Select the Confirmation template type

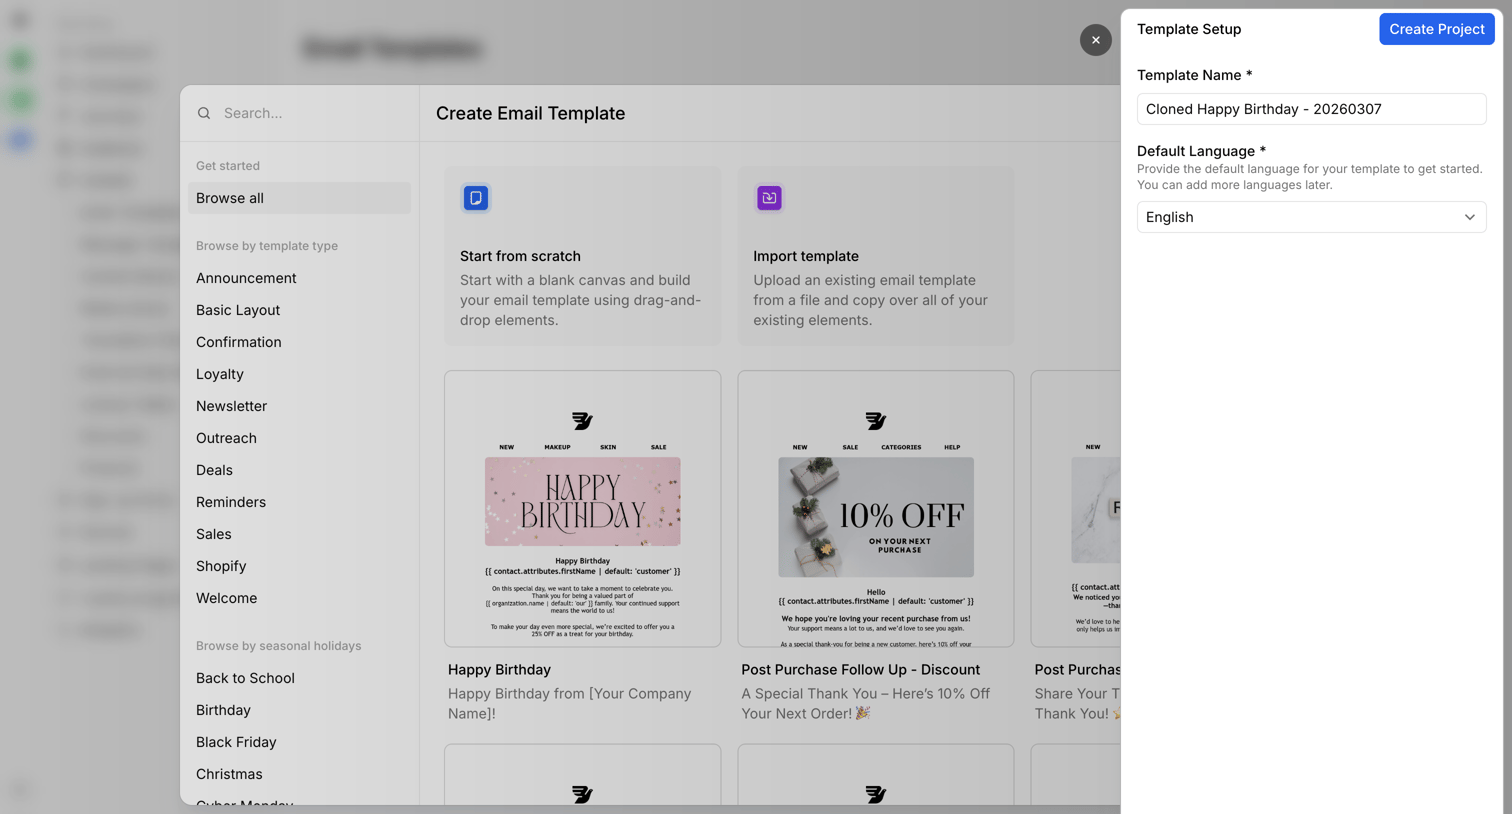point(239,342)
